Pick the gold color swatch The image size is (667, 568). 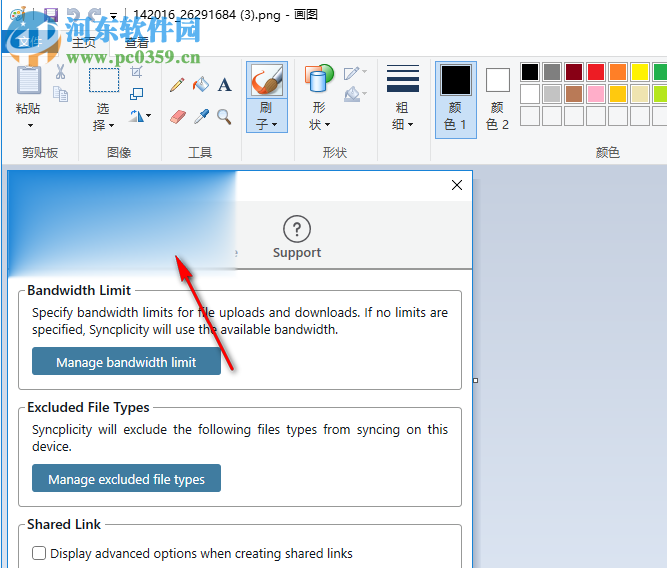[618, 94]
